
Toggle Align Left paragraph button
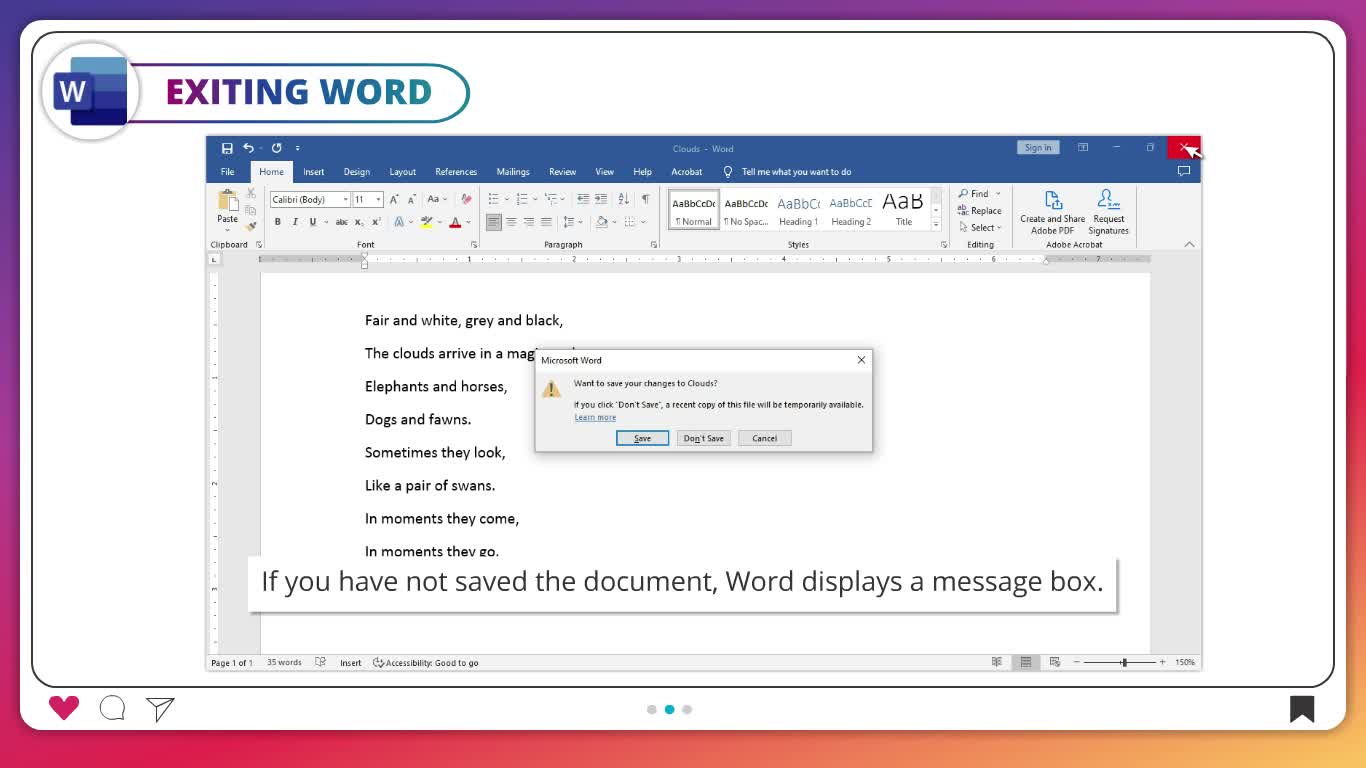[493, 222]
